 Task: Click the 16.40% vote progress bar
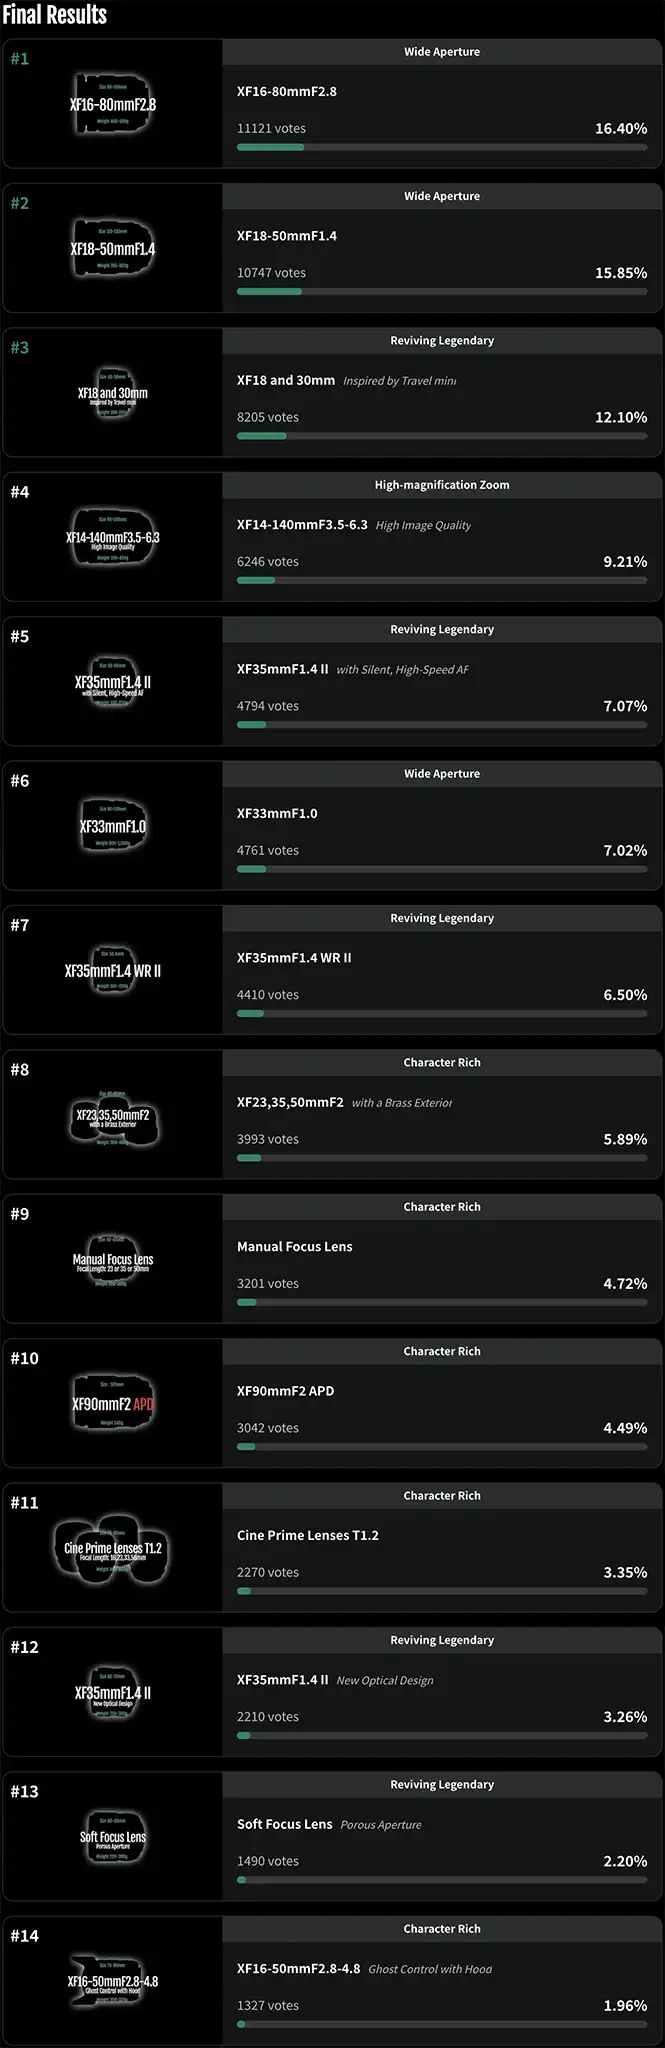(442, 147)
